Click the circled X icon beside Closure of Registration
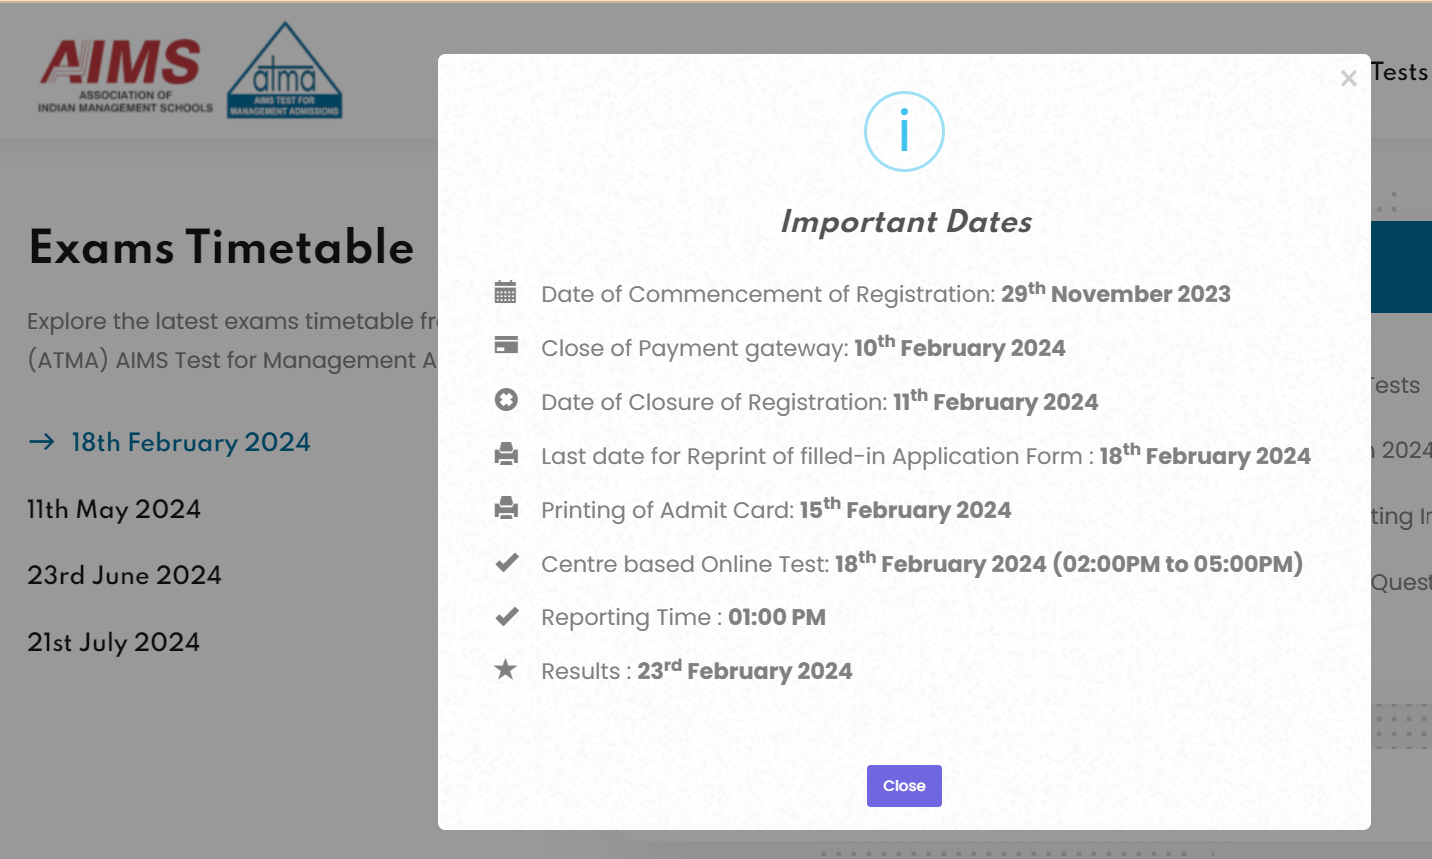Viewport: 1432px width, 859px height. pos(506,400)
